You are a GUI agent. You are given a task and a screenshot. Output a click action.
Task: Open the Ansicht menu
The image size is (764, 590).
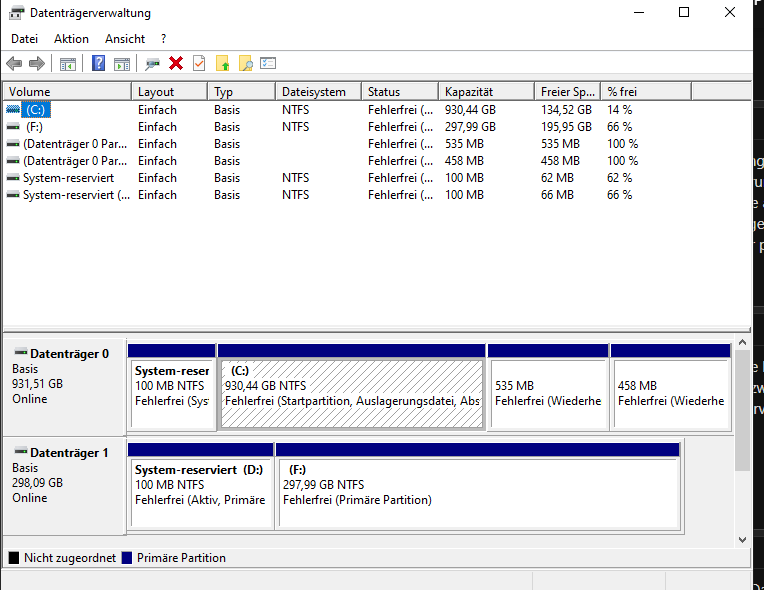click(125, 39)
